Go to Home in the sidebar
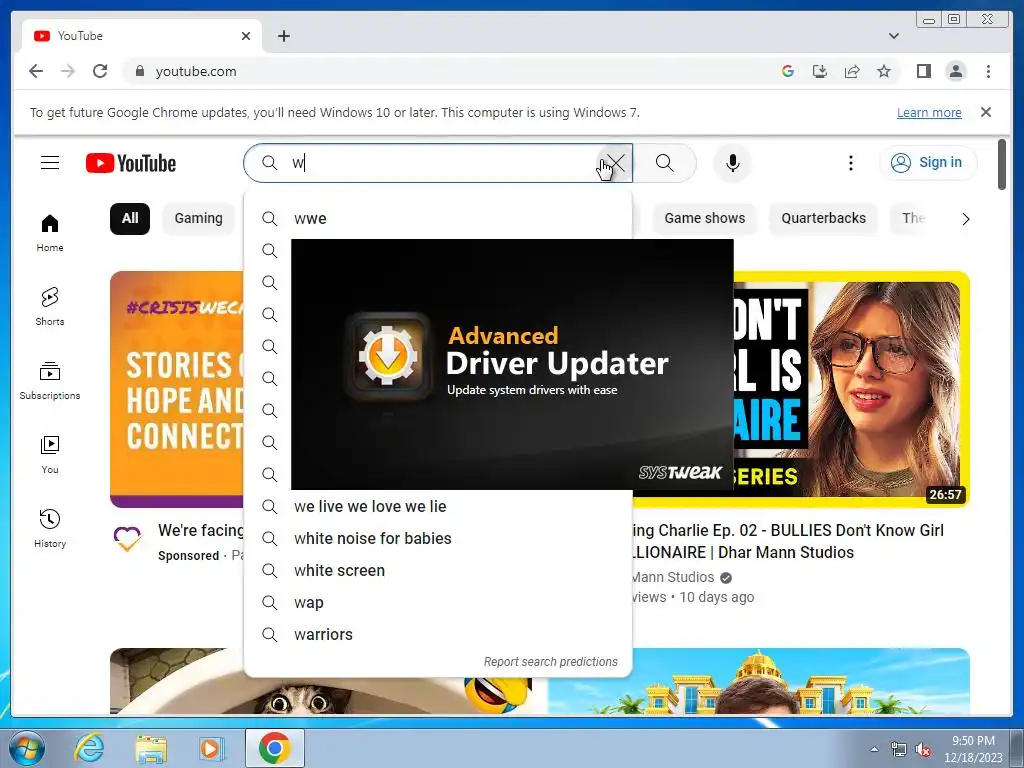 click(50, 233)
